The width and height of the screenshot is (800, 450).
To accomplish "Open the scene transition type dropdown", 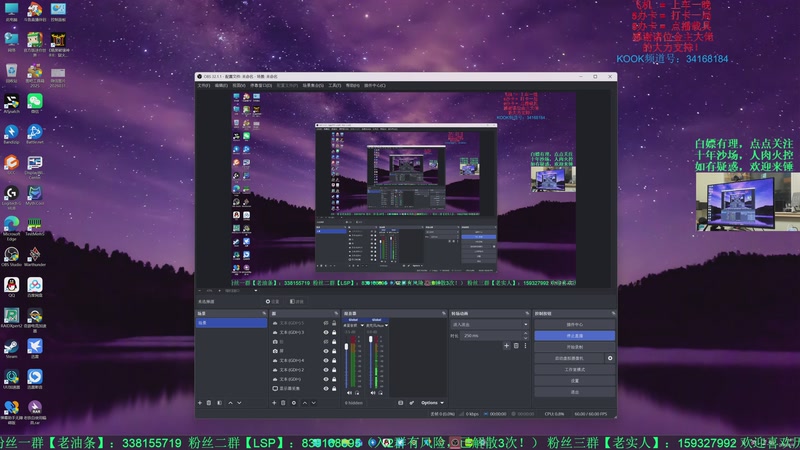I will [x=490, y=324].
